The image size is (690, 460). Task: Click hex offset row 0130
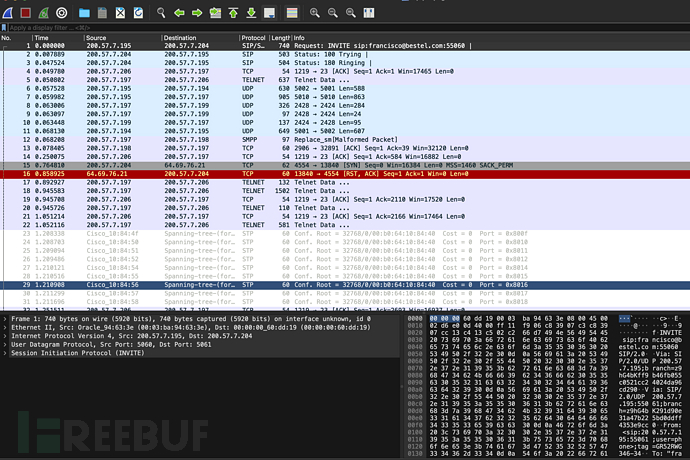coord(415,453)
